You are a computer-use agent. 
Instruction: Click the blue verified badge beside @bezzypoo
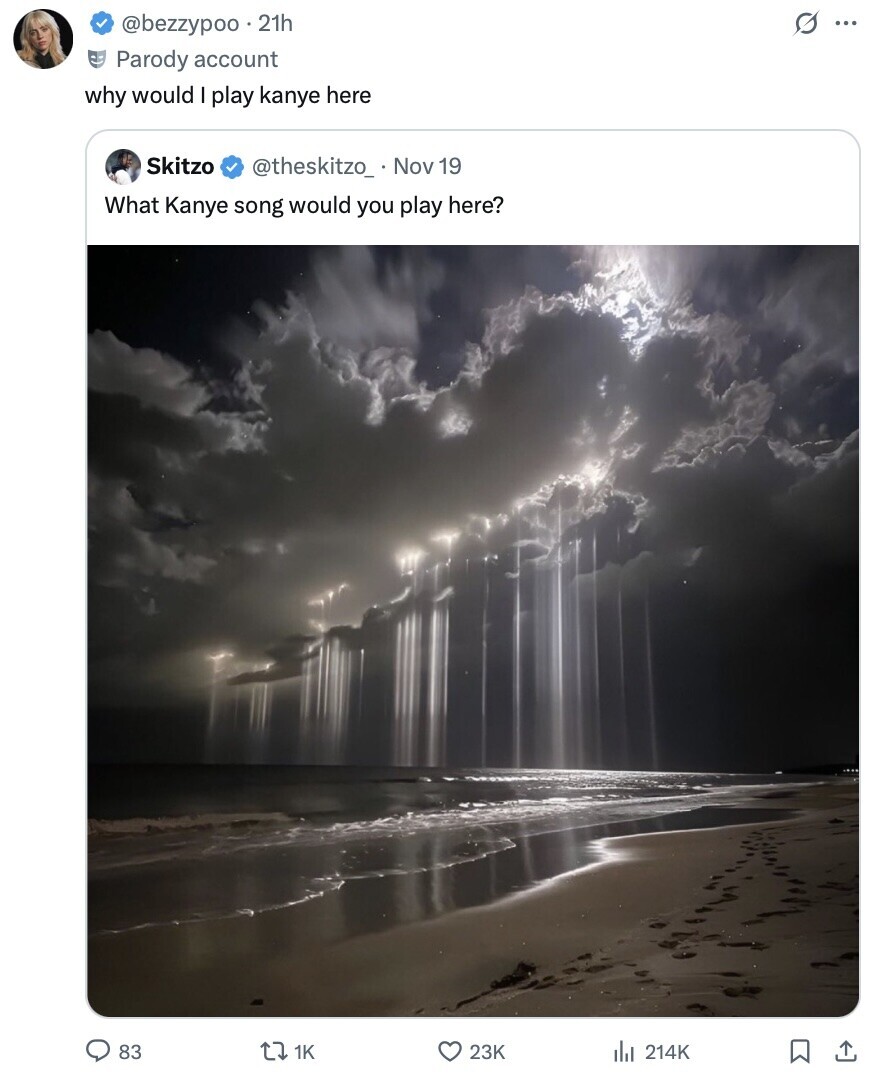[x=101, y=23]
